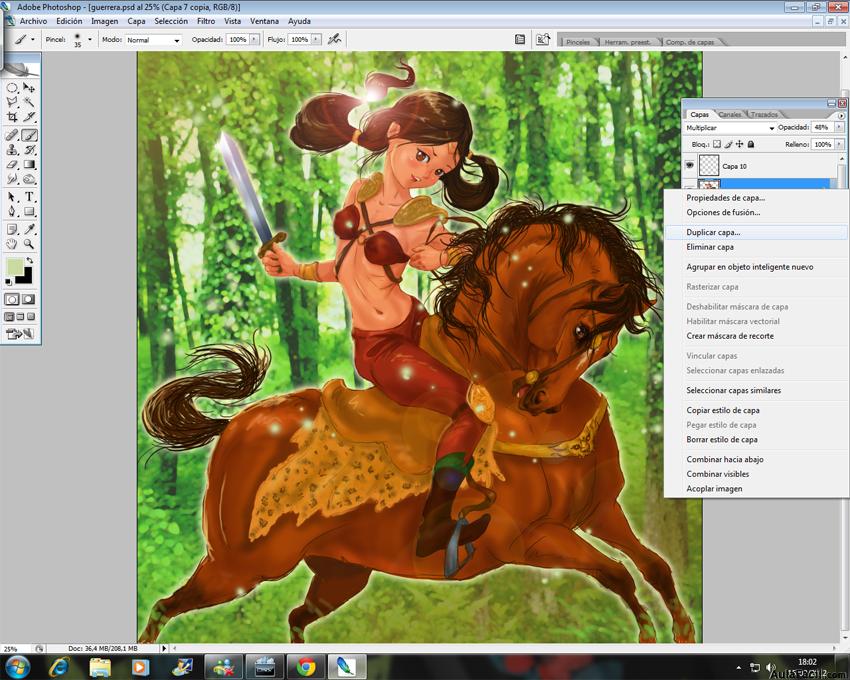
Task: Select the Smudge tool
Action: tap(12, 179)
